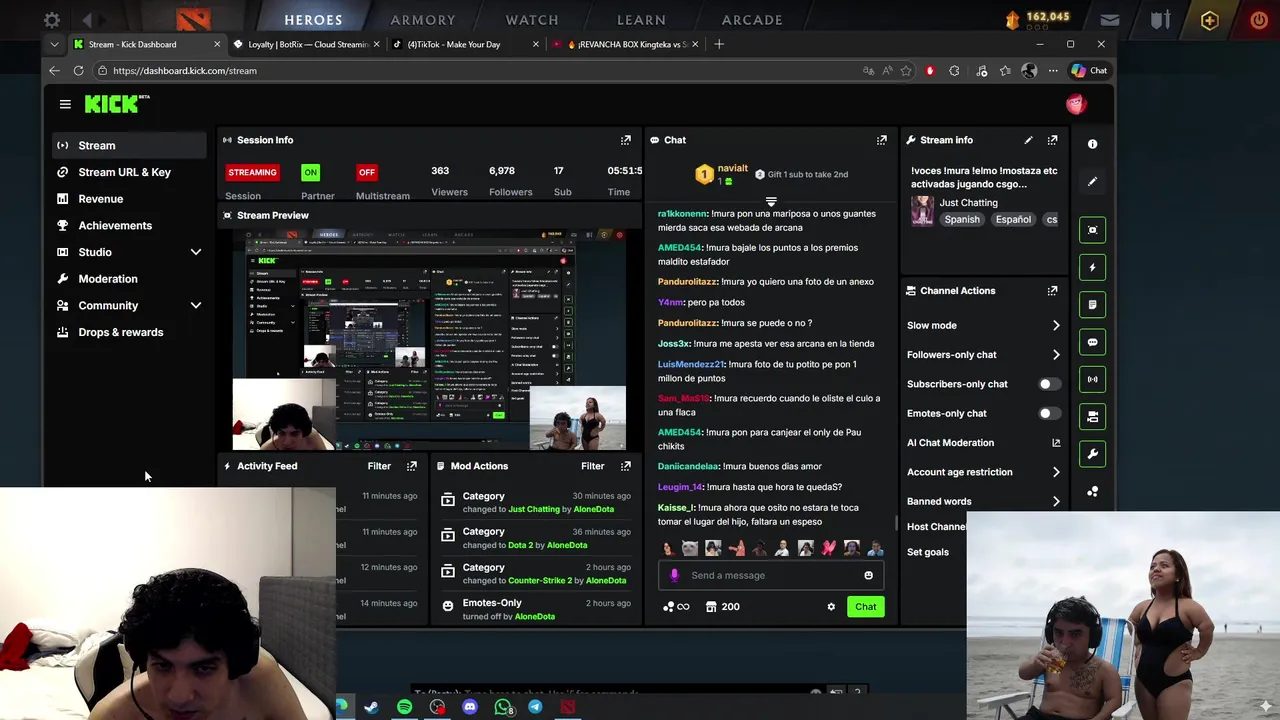The image size is (1280, 720).
Task: Pop out the Chat panel
Action: (x=882, y=140)
